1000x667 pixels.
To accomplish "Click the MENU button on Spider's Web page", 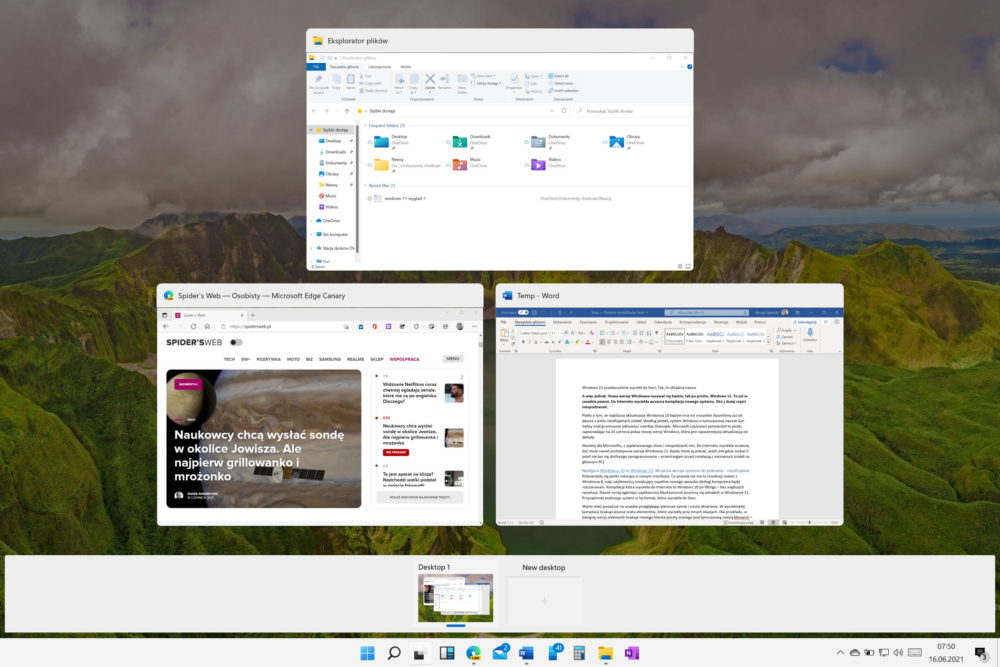I will click(453, 358).
